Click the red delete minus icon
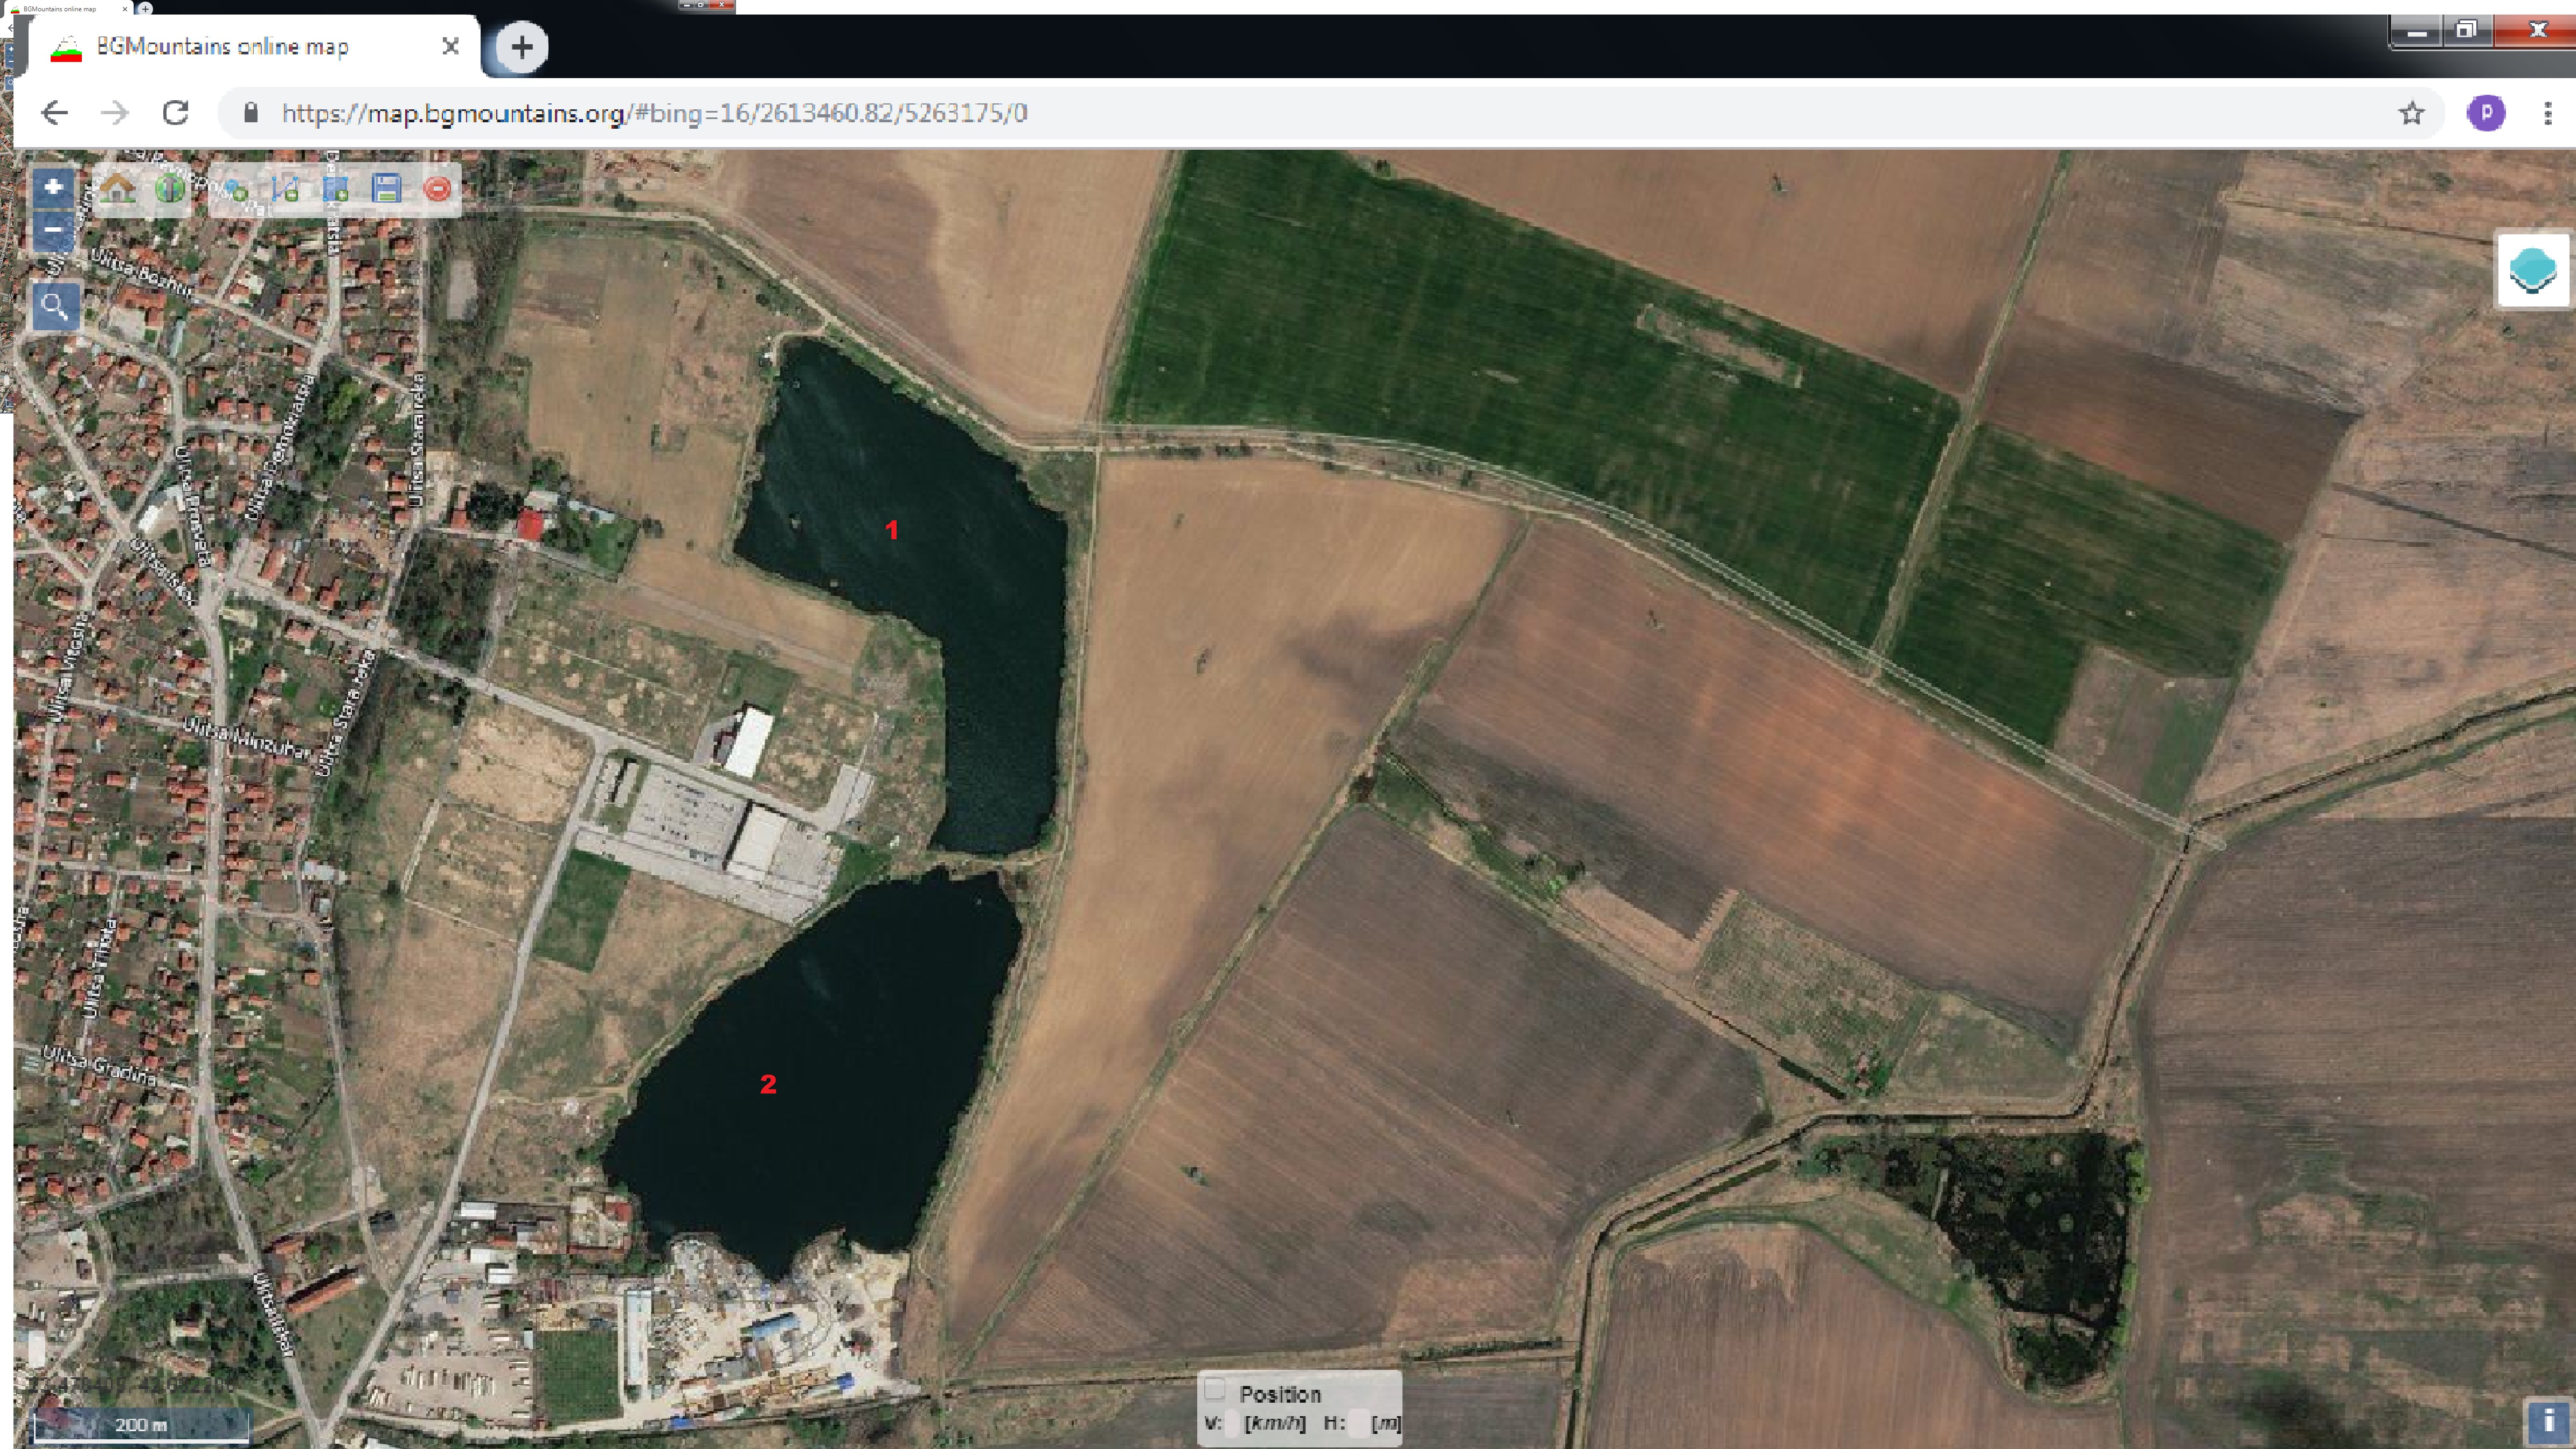 437,189
